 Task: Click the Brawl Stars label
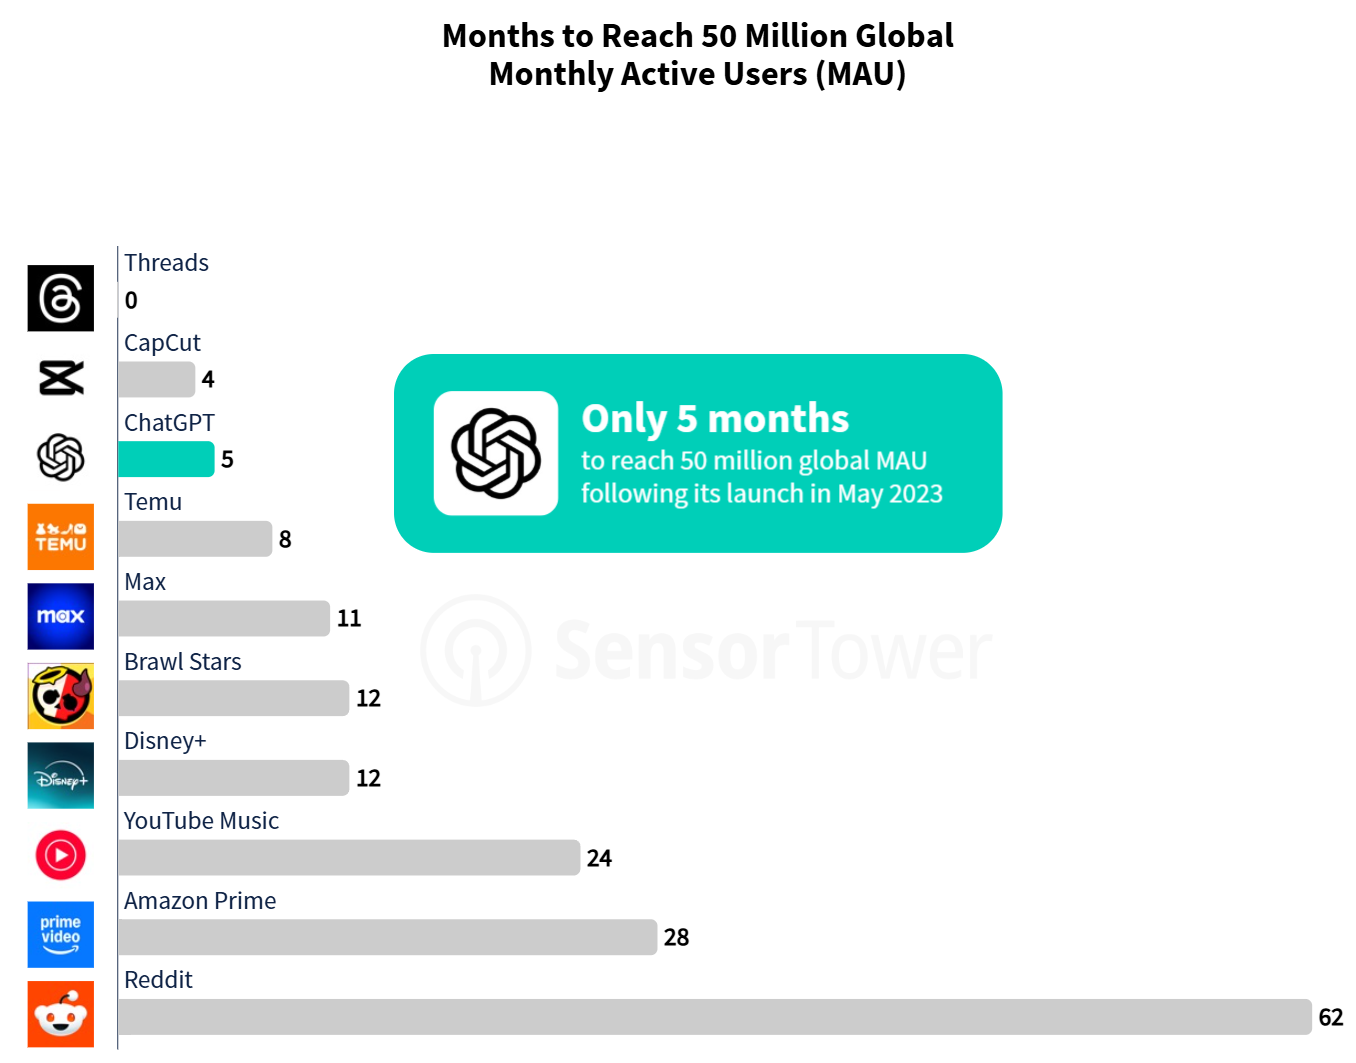tap(183, 662)
